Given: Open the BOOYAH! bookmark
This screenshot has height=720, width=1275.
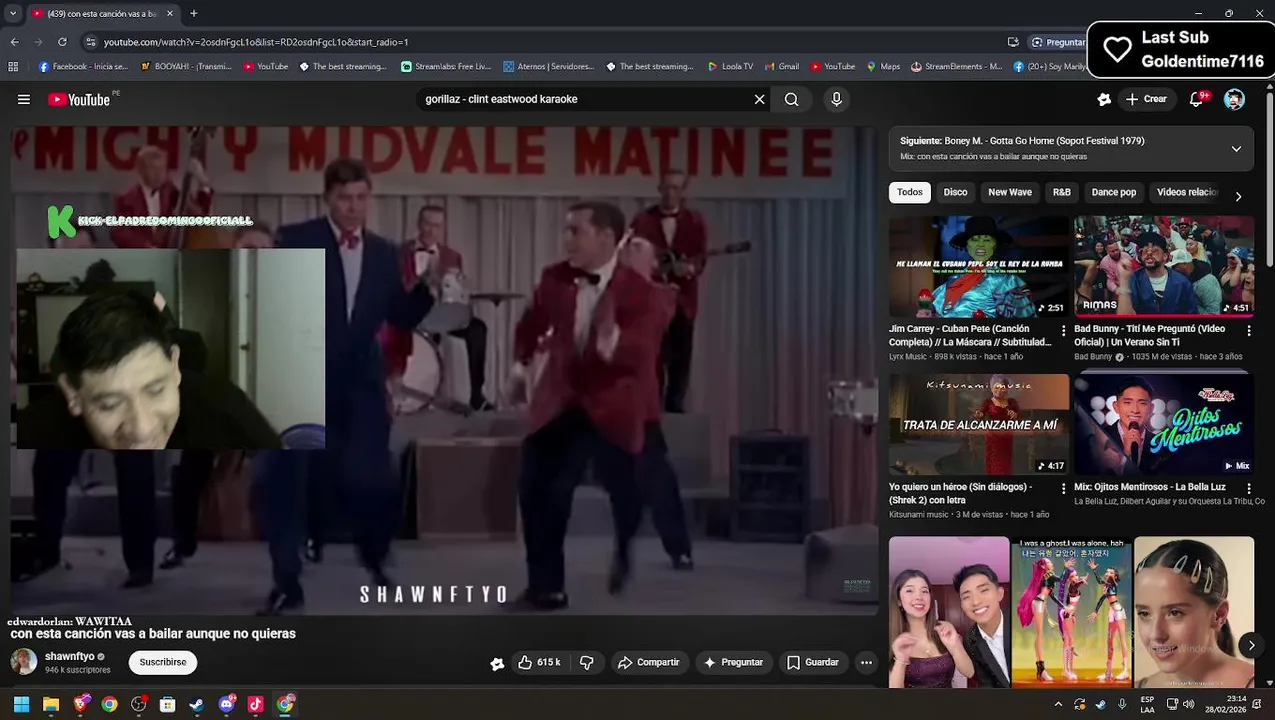Looking at the screenshot, I should 186,67.
